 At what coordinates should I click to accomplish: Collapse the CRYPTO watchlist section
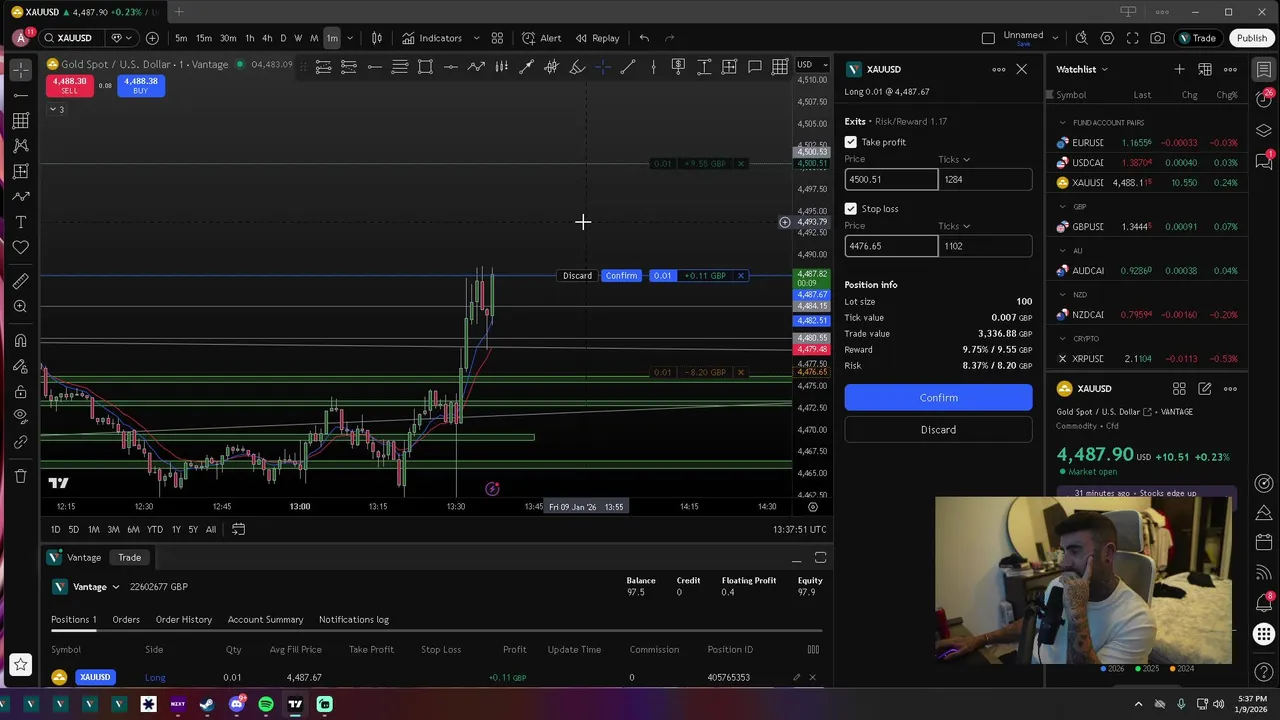[x=1062, y=339]
